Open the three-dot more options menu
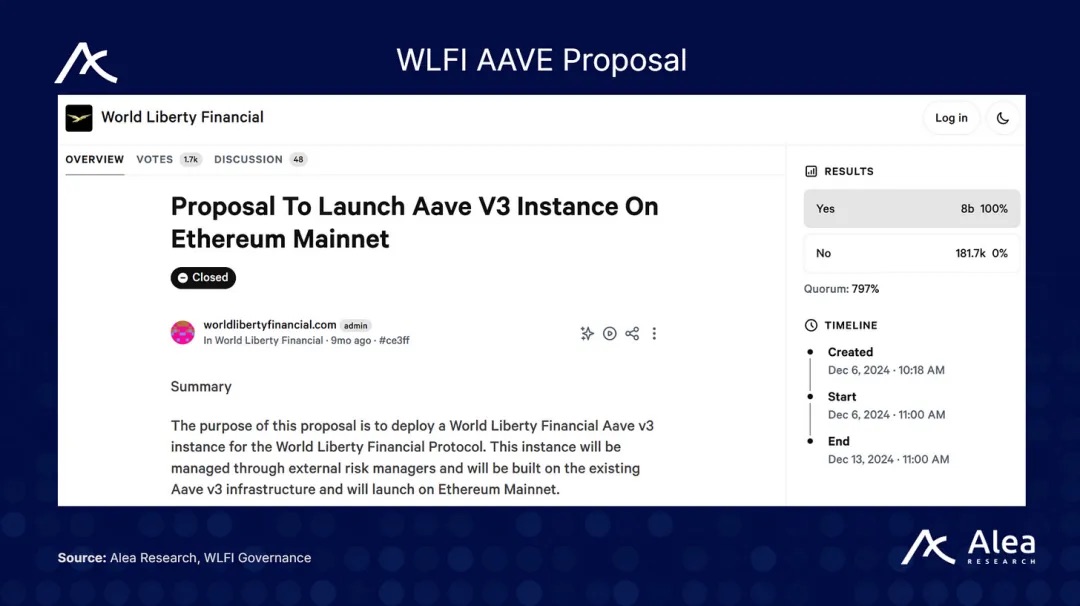The width and height of the screenshot is (1080, 606). coord(654,333)
